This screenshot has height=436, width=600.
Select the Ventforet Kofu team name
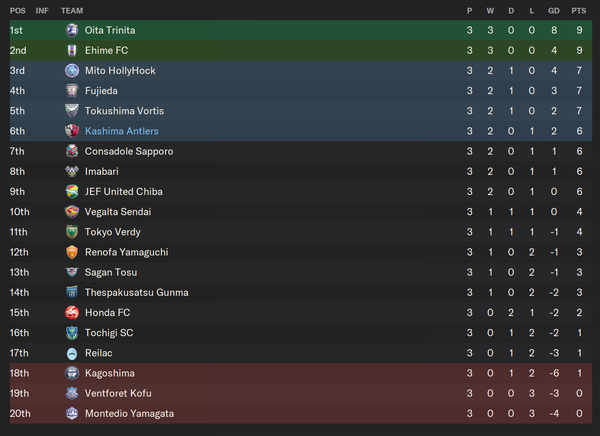click(117, 393)
